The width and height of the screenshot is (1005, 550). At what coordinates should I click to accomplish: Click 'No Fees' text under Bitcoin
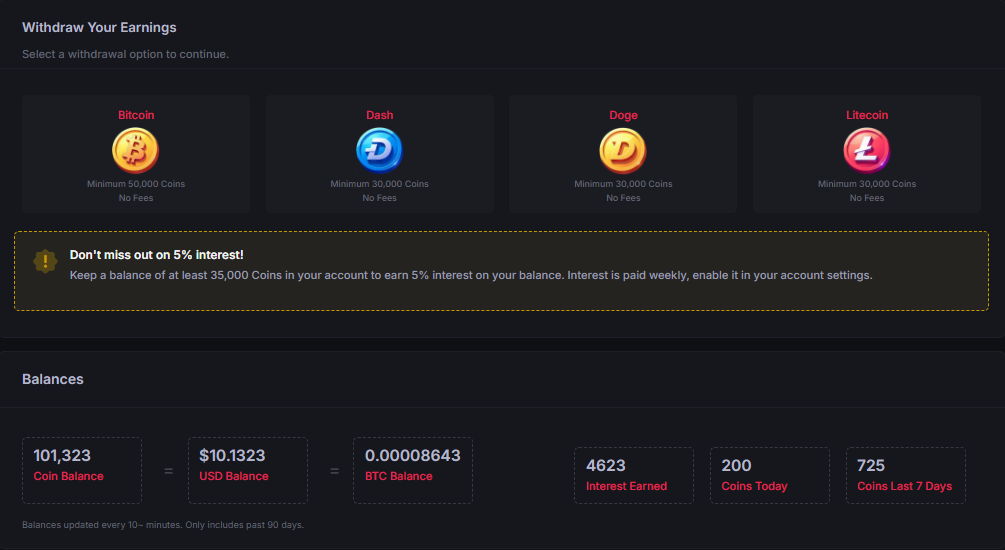(136, 198)
